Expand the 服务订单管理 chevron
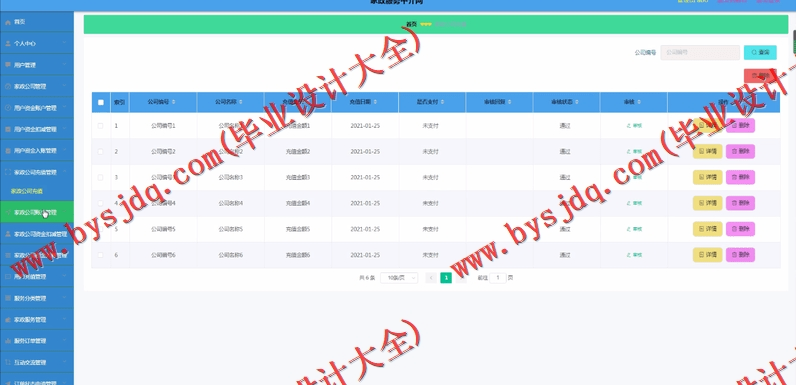The height and width of the screenshot is (385, 796). (64, 341)
